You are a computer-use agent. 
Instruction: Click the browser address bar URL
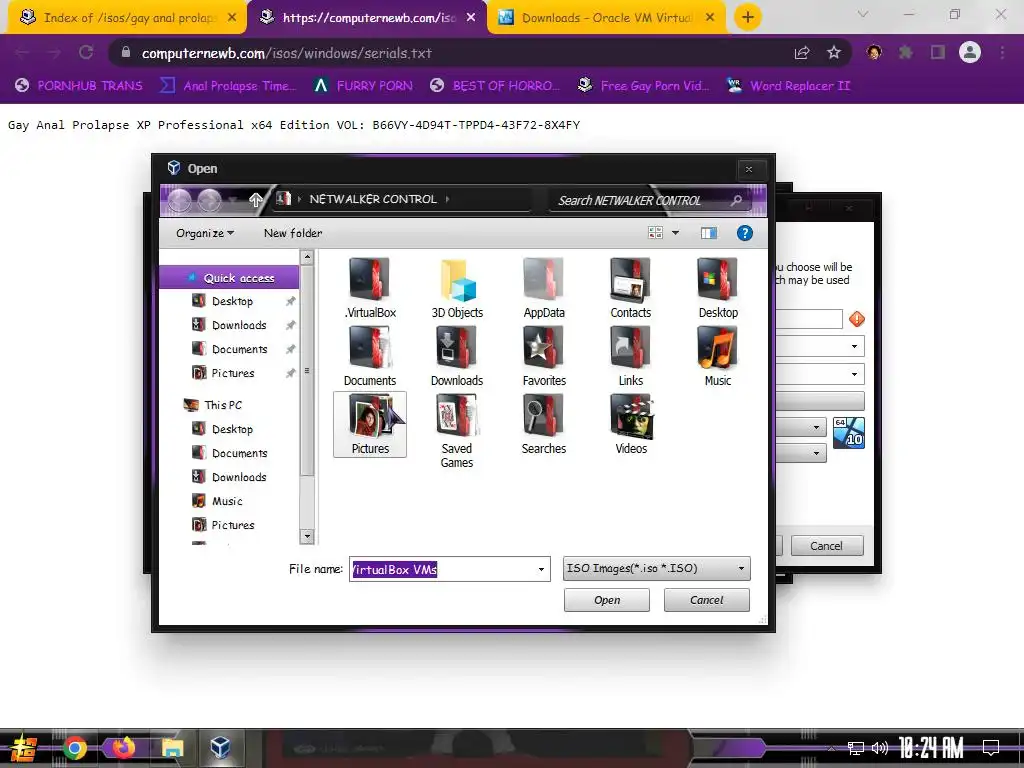(286, 54)
